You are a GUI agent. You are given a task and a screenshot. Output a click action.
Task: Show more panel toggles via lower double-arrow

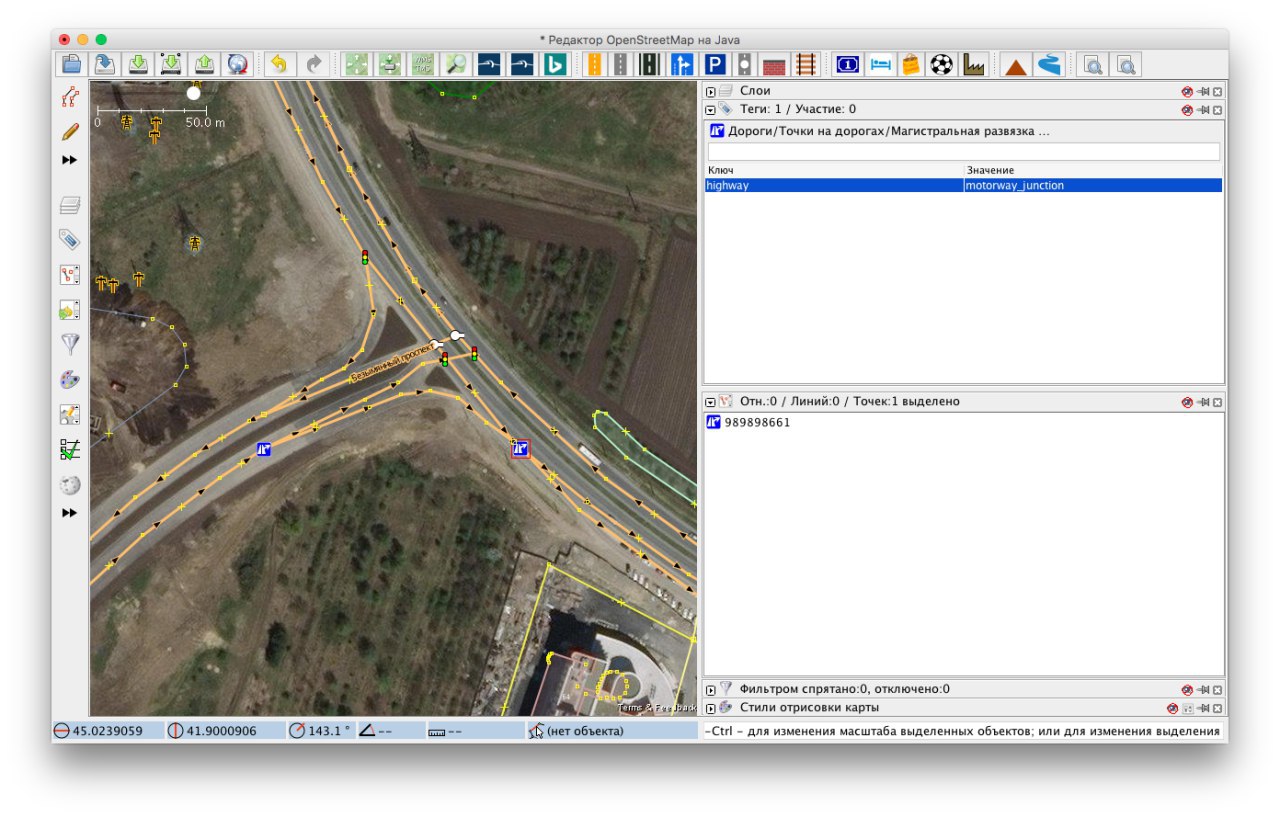point(70,513)
